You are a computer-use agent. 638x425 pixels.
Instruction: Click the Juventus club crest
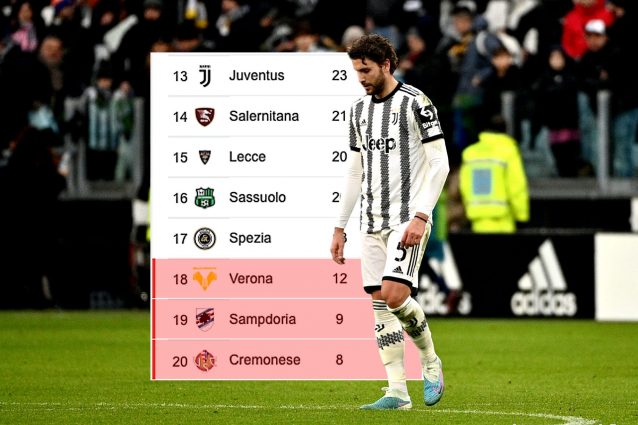tap(205, 76)
